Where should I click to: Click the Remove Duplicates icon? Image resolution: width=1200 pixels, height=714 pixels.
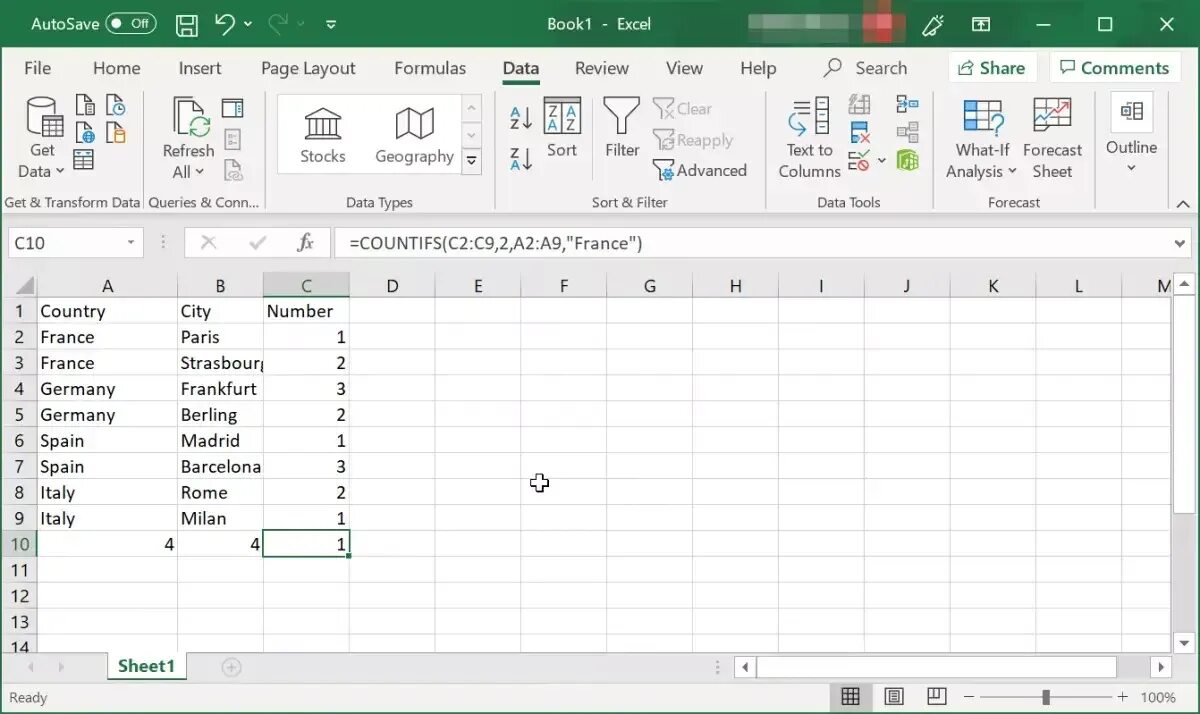click(x=859, y=132)
